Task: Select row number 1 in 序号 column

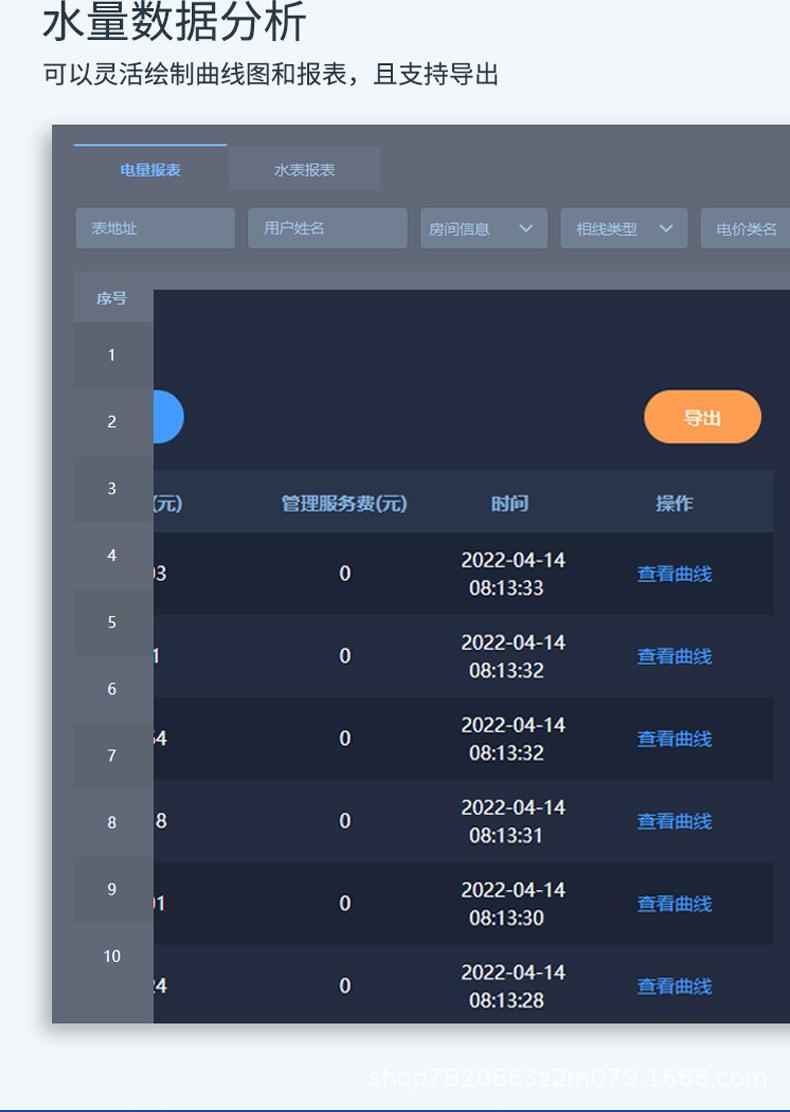Action: [x=112, y=355]
